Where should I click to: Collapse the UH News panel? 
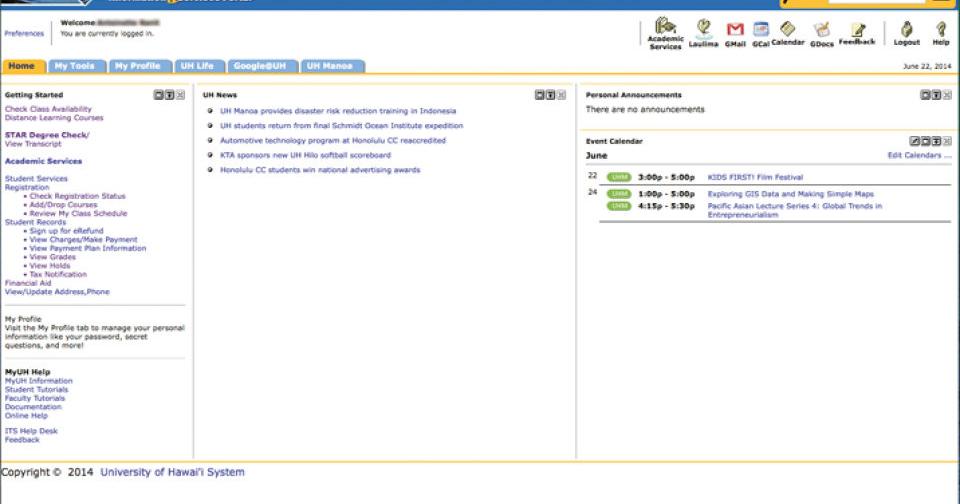pyautogui.click(x=539, y=95)
